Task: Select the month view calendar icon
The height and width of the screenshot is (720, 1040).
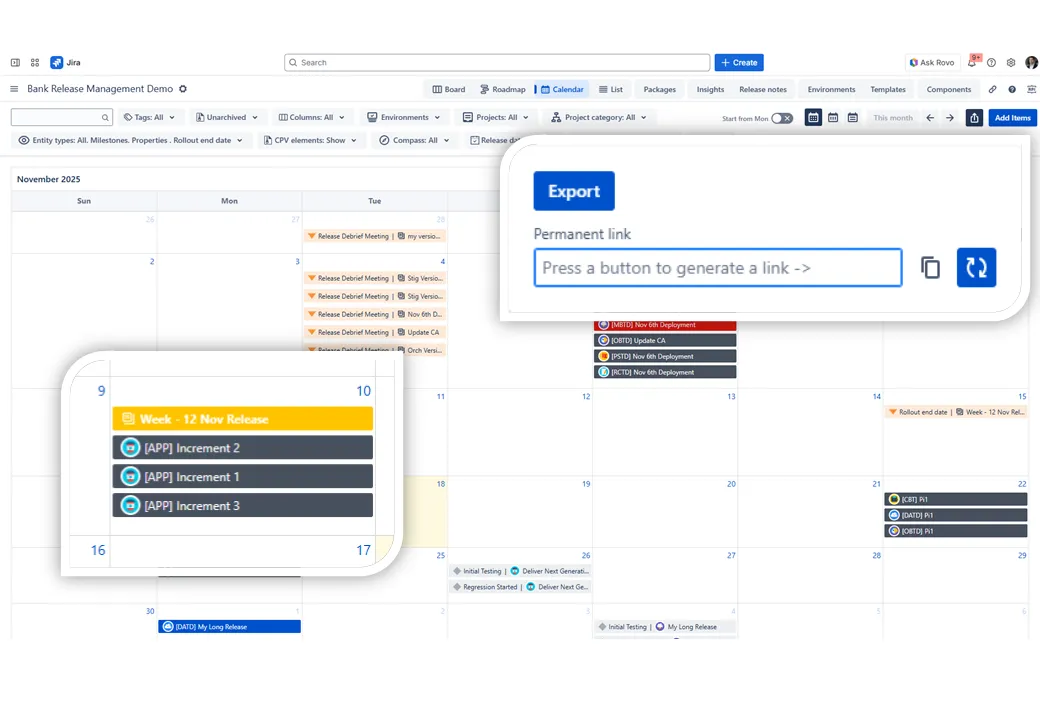Action: pyautogui.click(x=814, y=118)
